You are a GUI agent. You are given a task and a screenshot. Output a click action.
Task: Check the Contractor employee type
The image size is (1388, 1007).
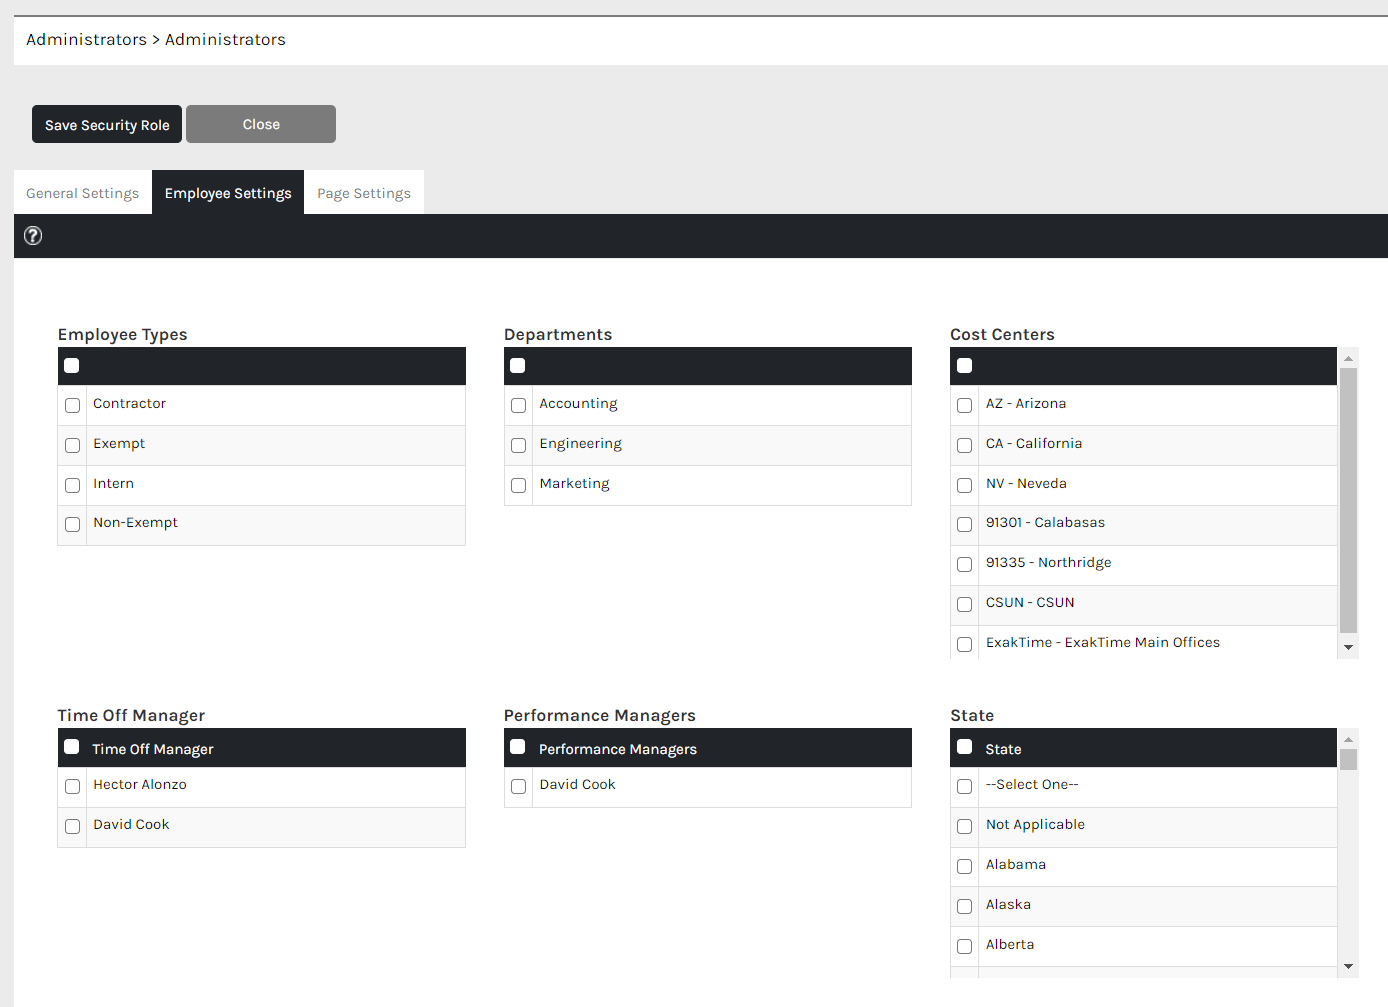pos(72,405)
